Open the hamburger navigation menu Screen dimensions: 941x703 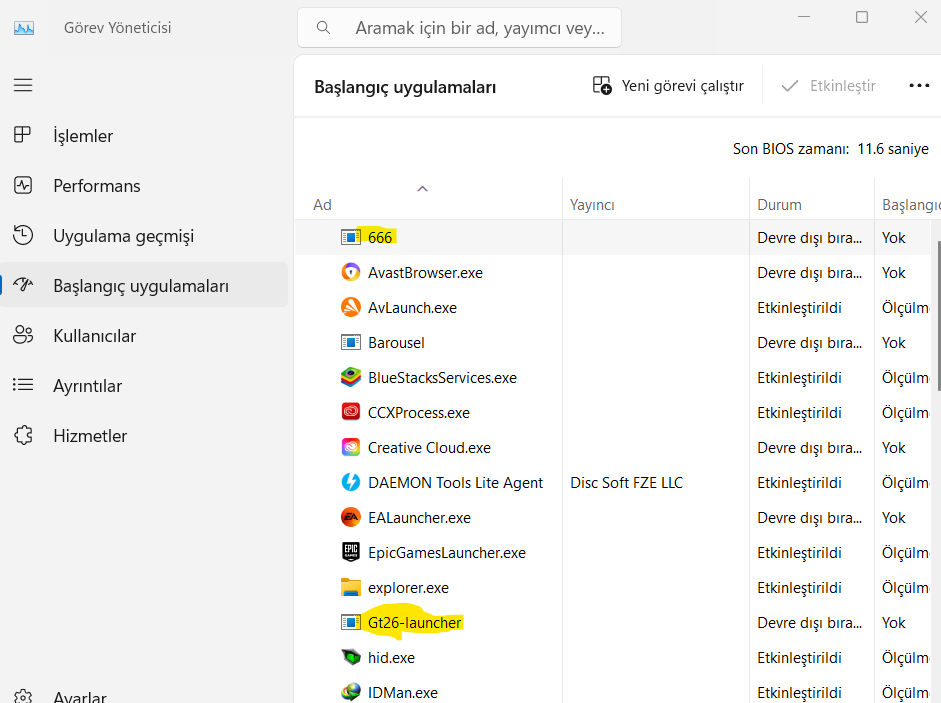click(23, 85)
